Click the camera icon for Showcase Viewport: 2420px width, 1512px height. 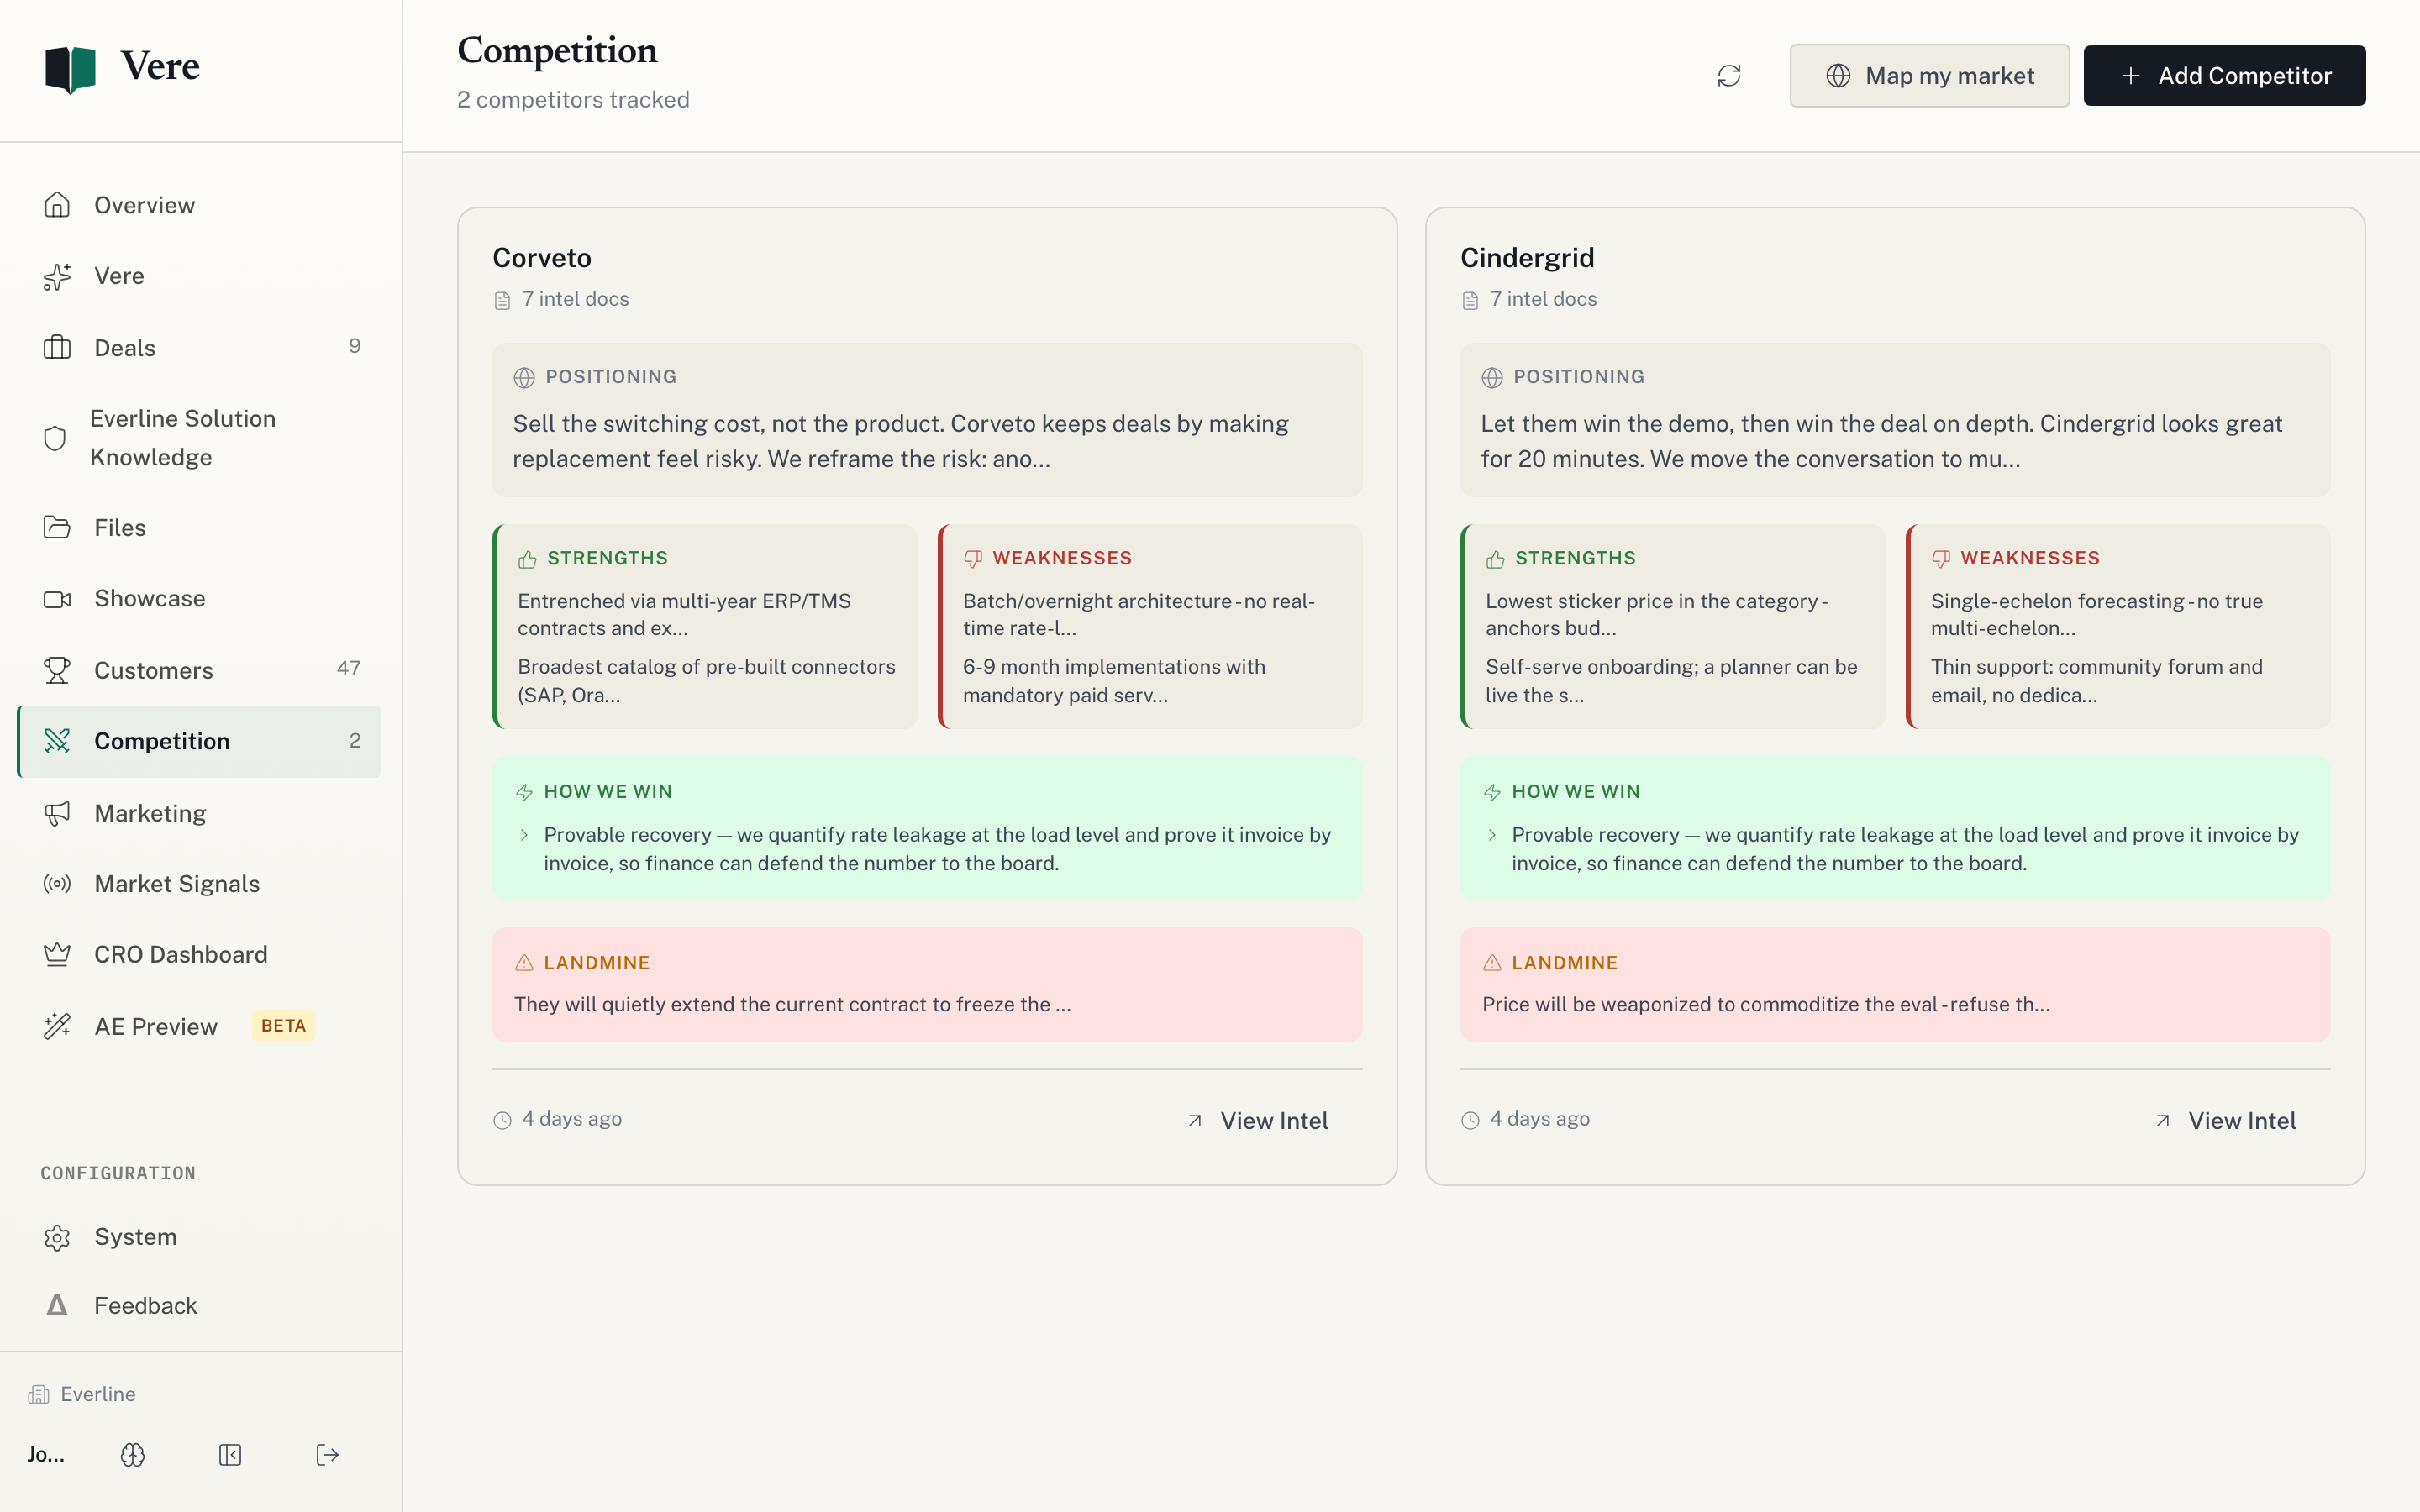tap(57, 599)
